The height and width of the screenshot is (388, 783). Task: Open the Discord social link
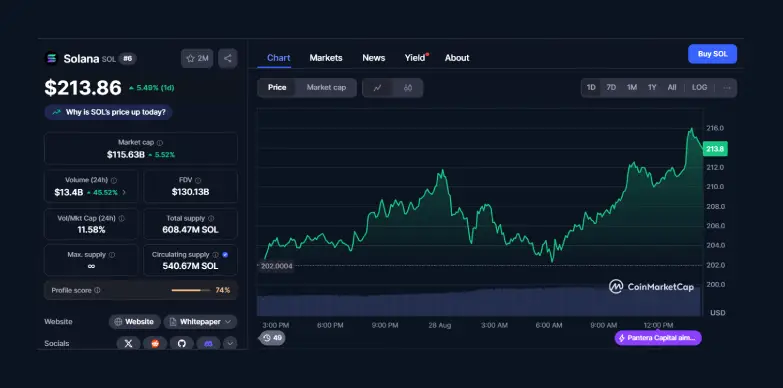[x=208, y=344]
